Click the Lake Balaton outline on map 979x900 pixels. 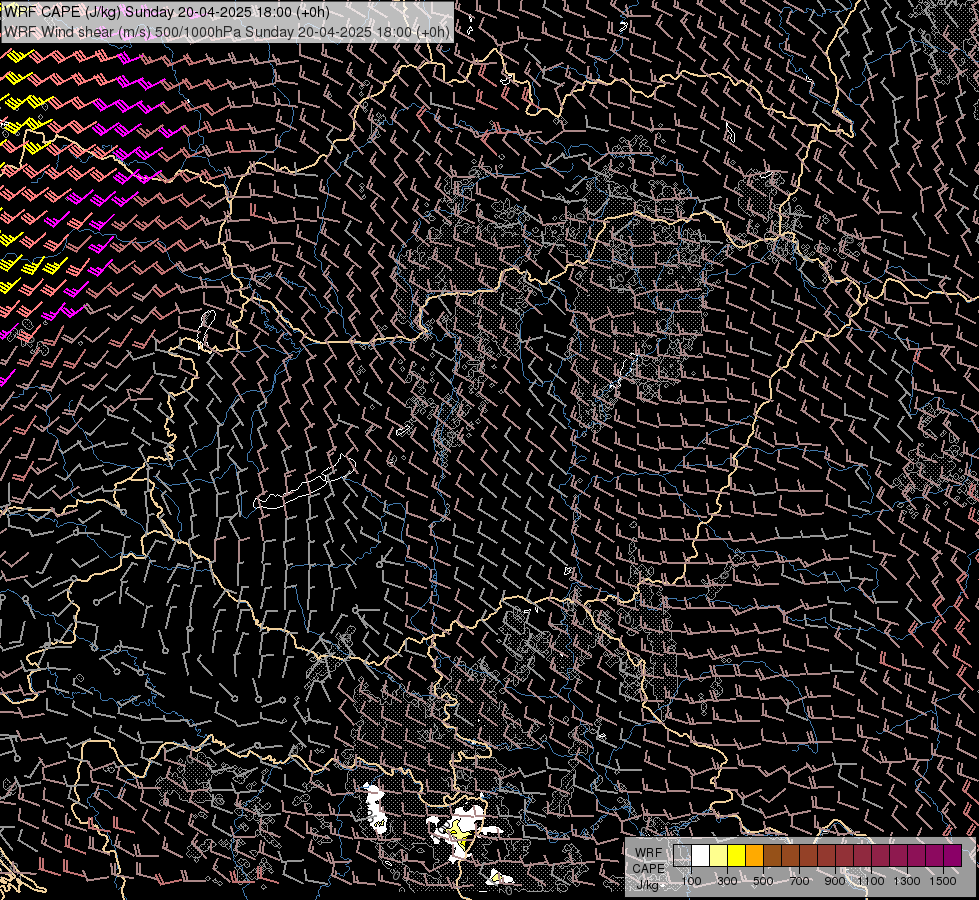[x=305, y=483]
